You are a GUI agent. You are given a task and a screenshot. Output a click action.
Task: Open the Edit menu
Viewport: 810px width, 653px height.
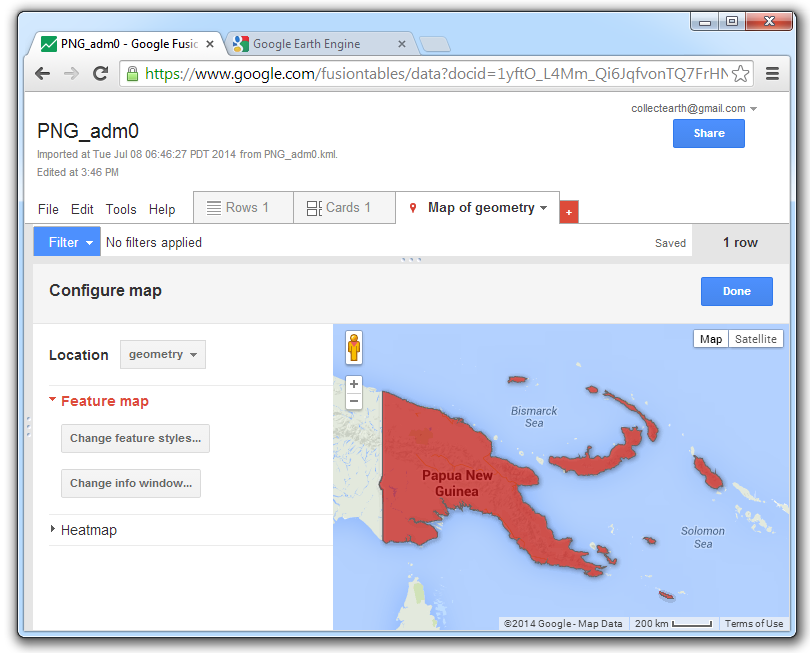[82, 209]
